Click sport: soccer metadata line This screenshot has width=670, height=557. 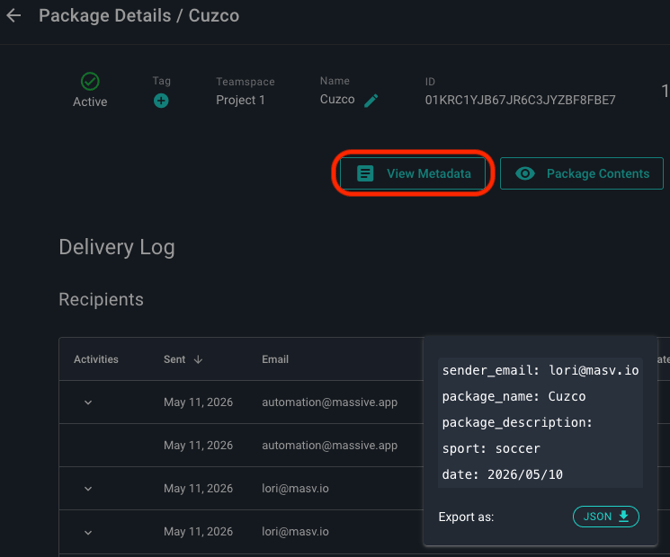point(491,449)
